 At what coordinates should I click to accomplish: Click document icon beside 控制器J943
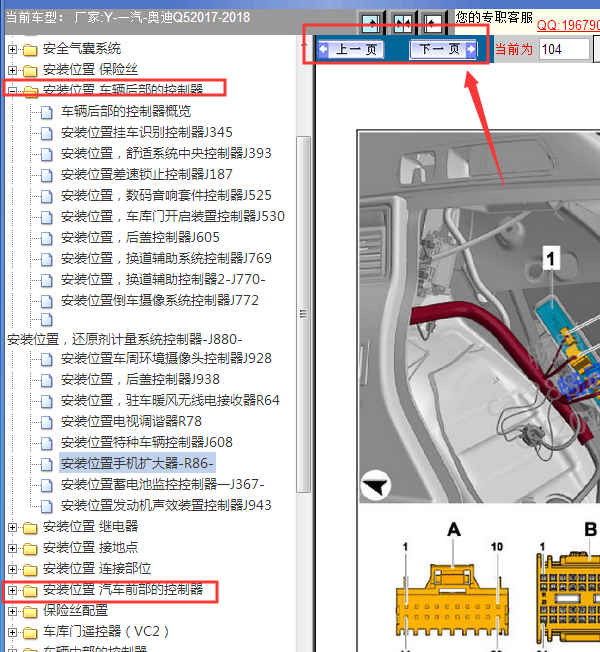tap(47, 506)
